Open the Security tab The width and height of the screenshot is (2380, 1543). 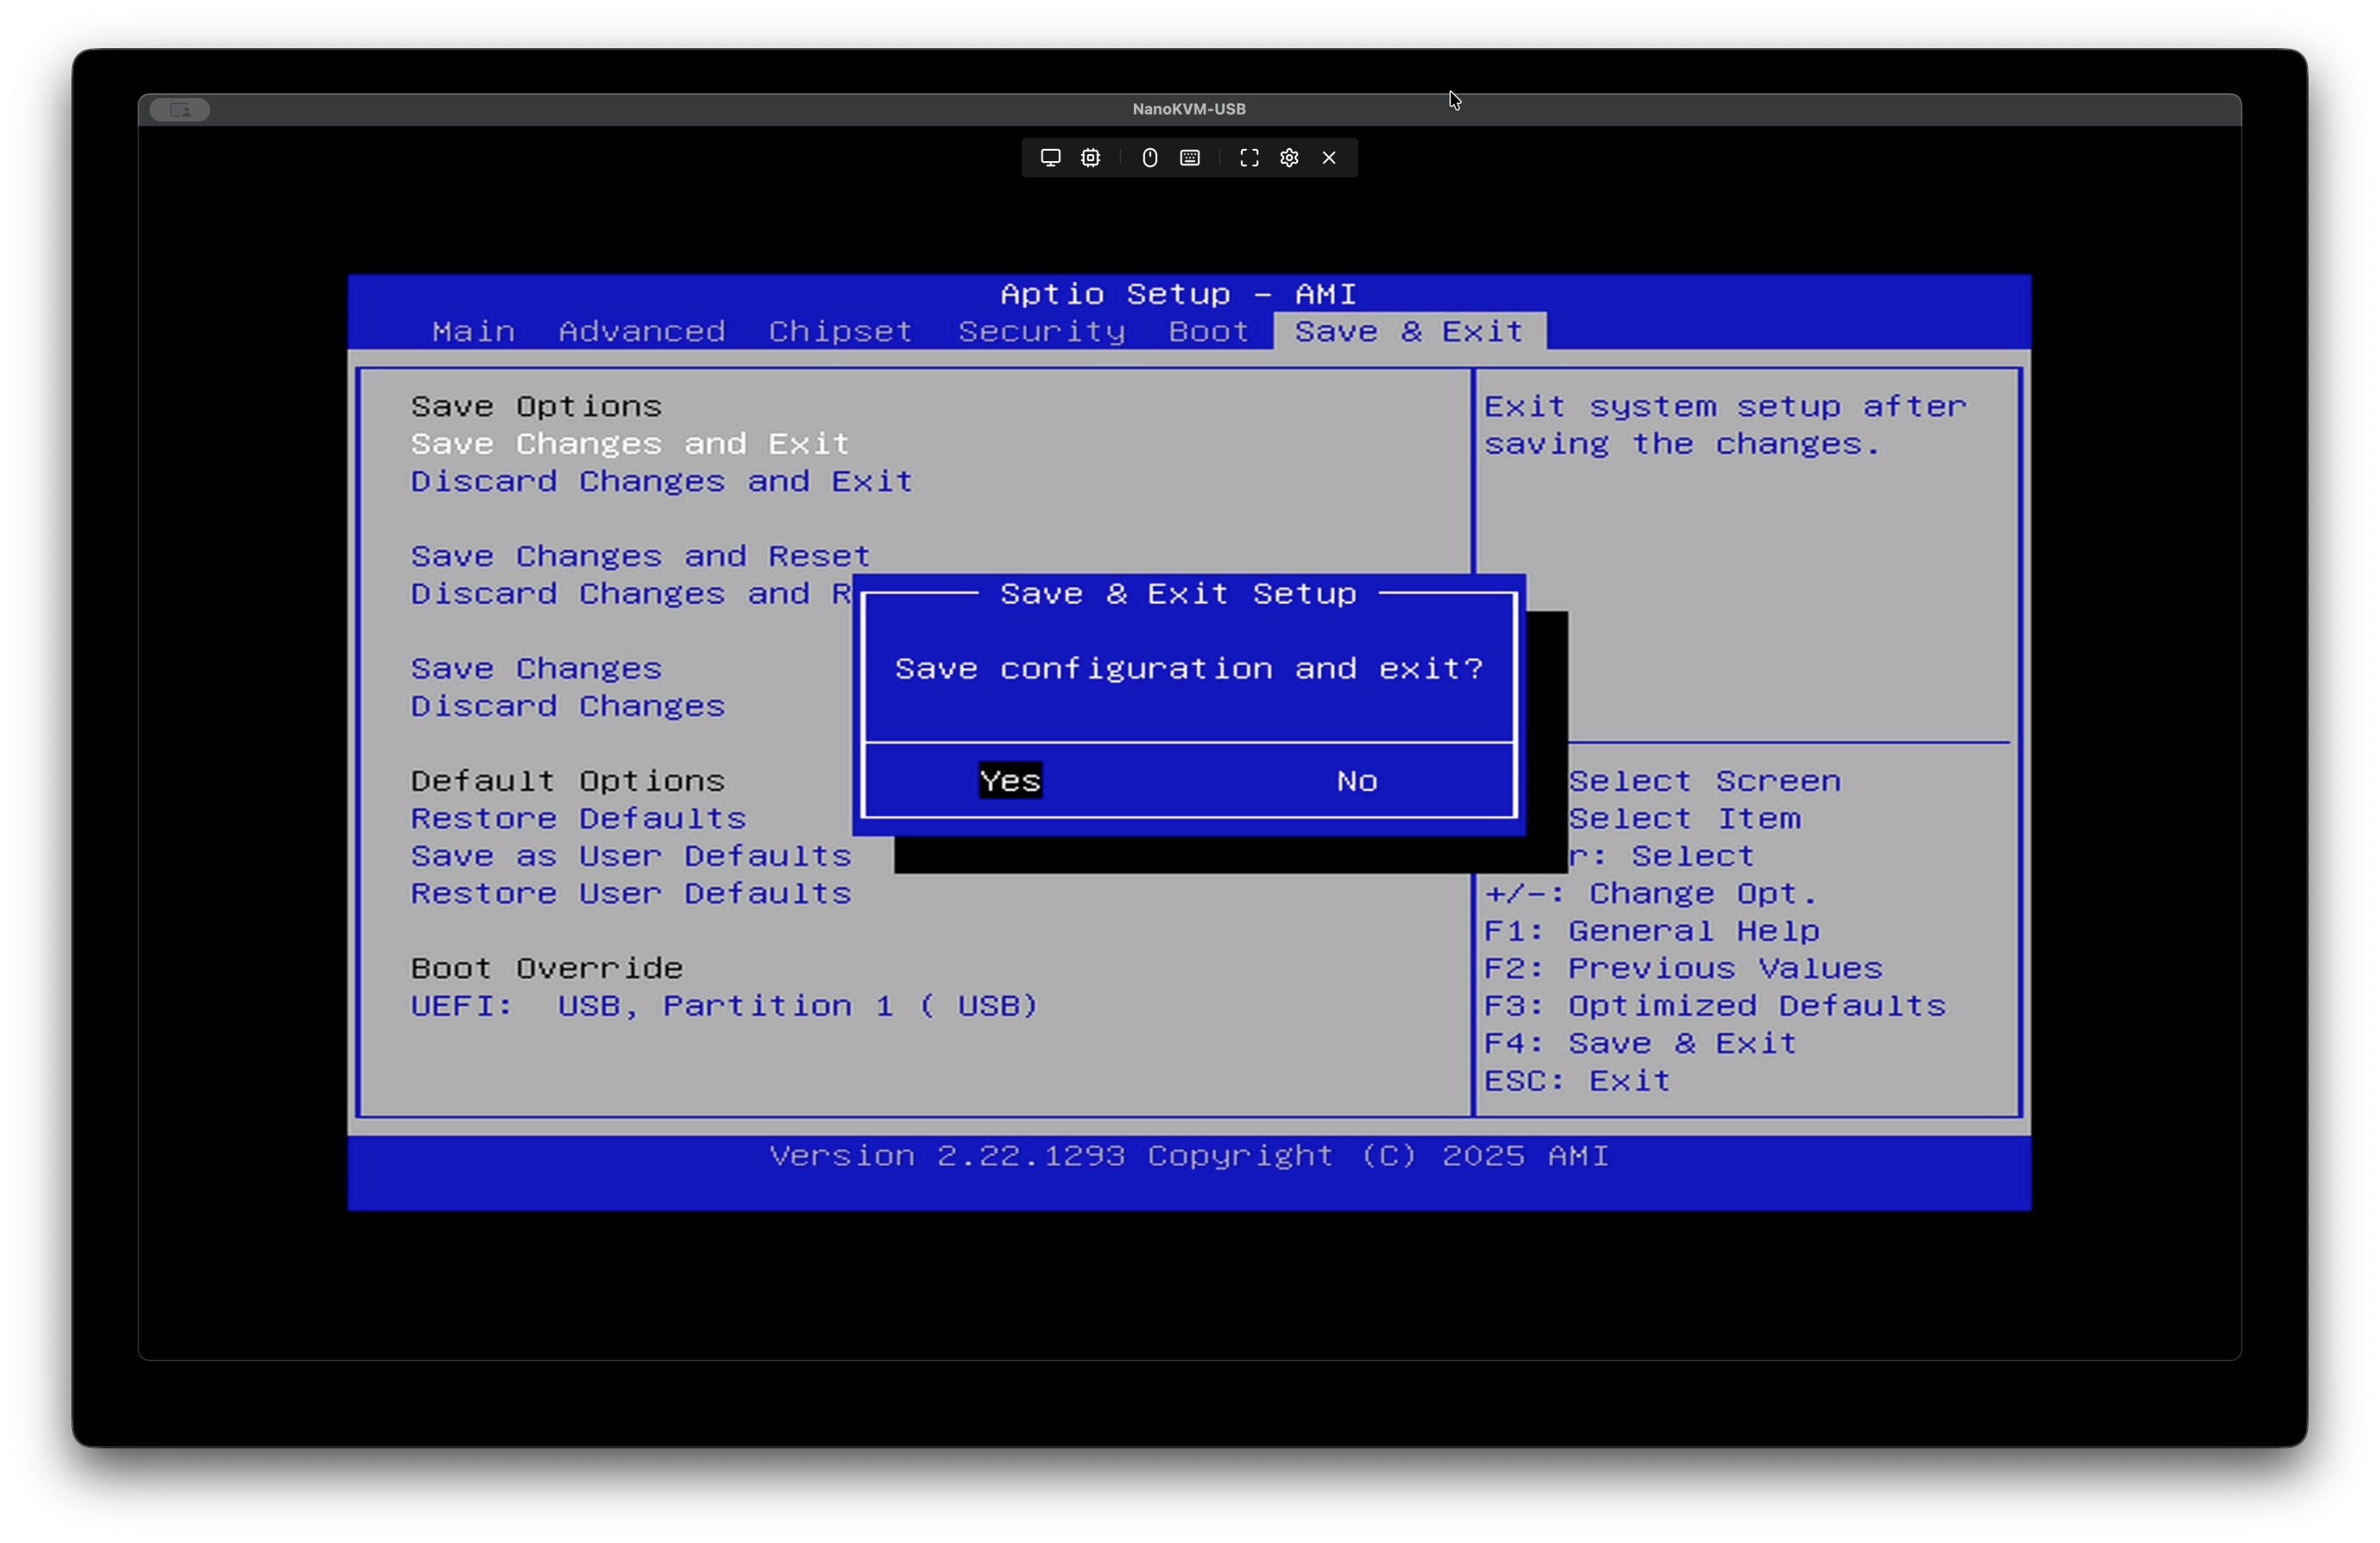[x=1041, y=332]
